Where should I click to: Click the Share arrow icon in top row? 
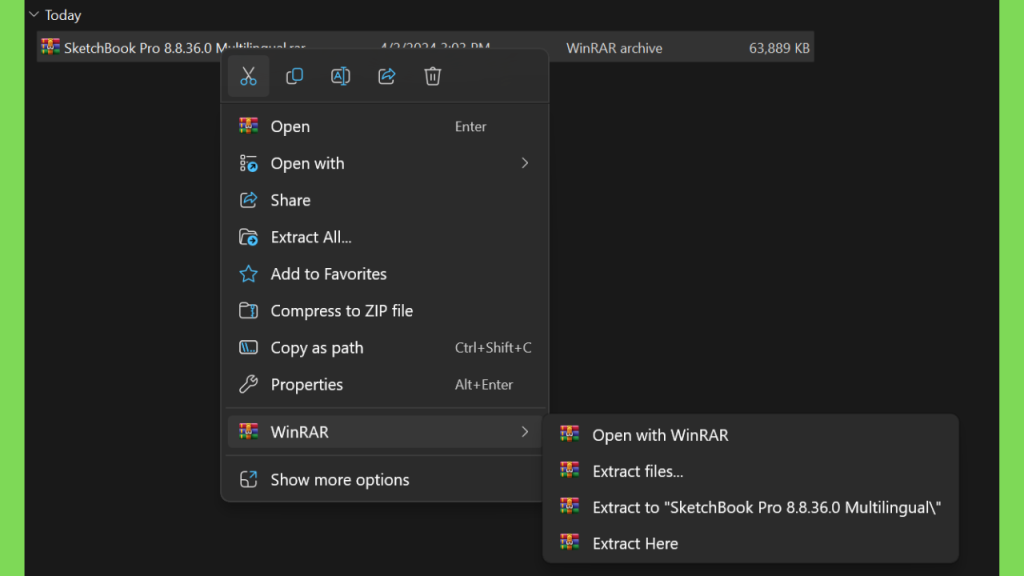387,76
